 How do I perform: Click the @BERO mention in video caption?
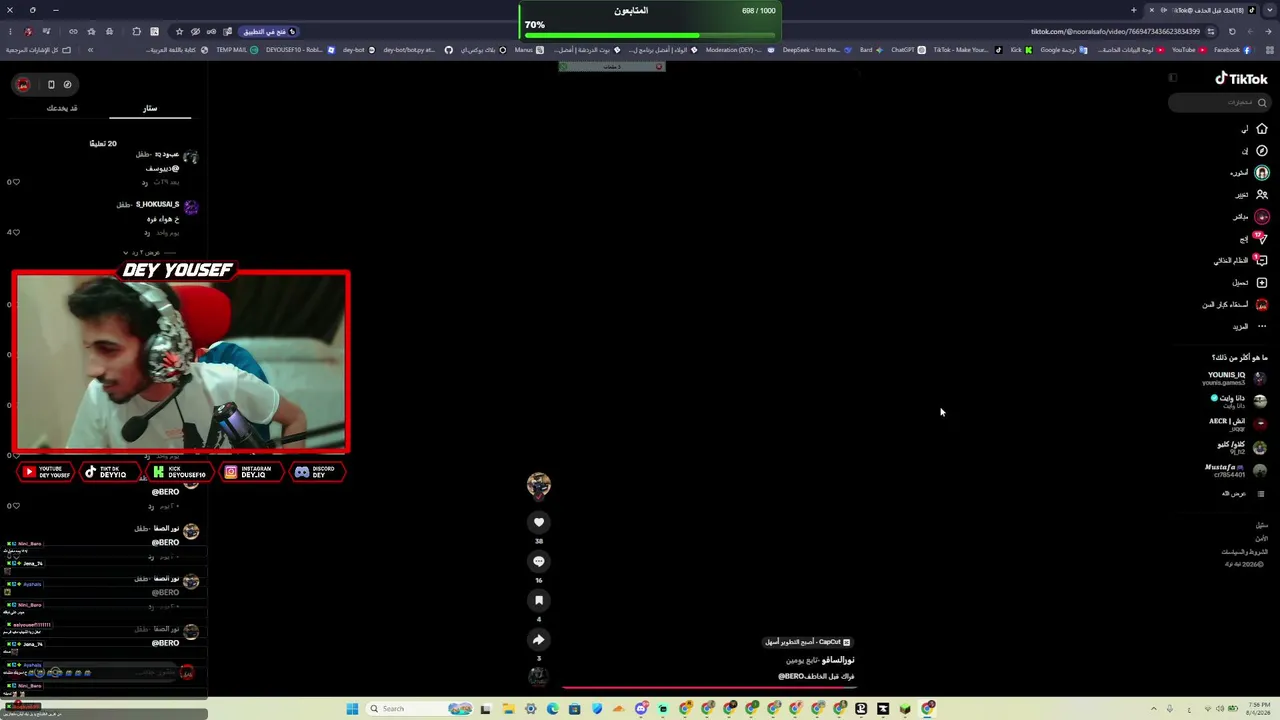point(792,676)
